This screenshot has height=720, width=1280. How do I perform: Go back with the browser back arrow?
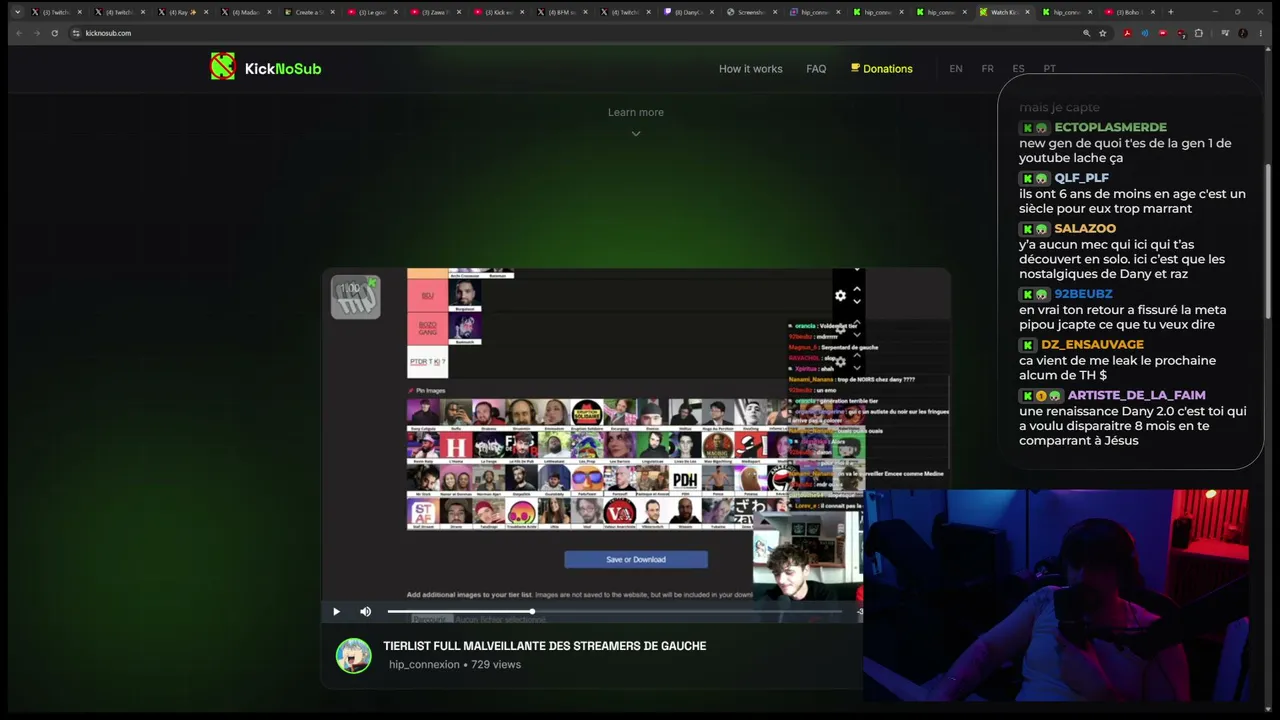tap(18, 33)
